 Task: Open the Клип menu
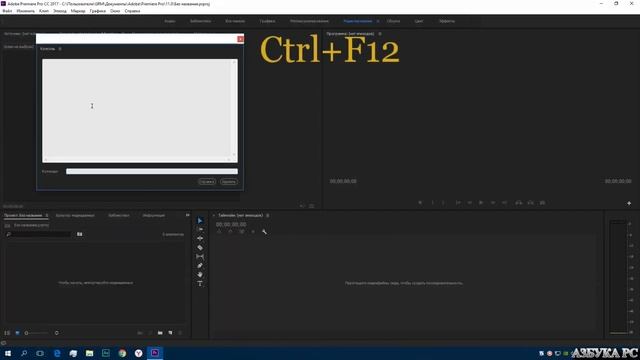click(44, 11)
